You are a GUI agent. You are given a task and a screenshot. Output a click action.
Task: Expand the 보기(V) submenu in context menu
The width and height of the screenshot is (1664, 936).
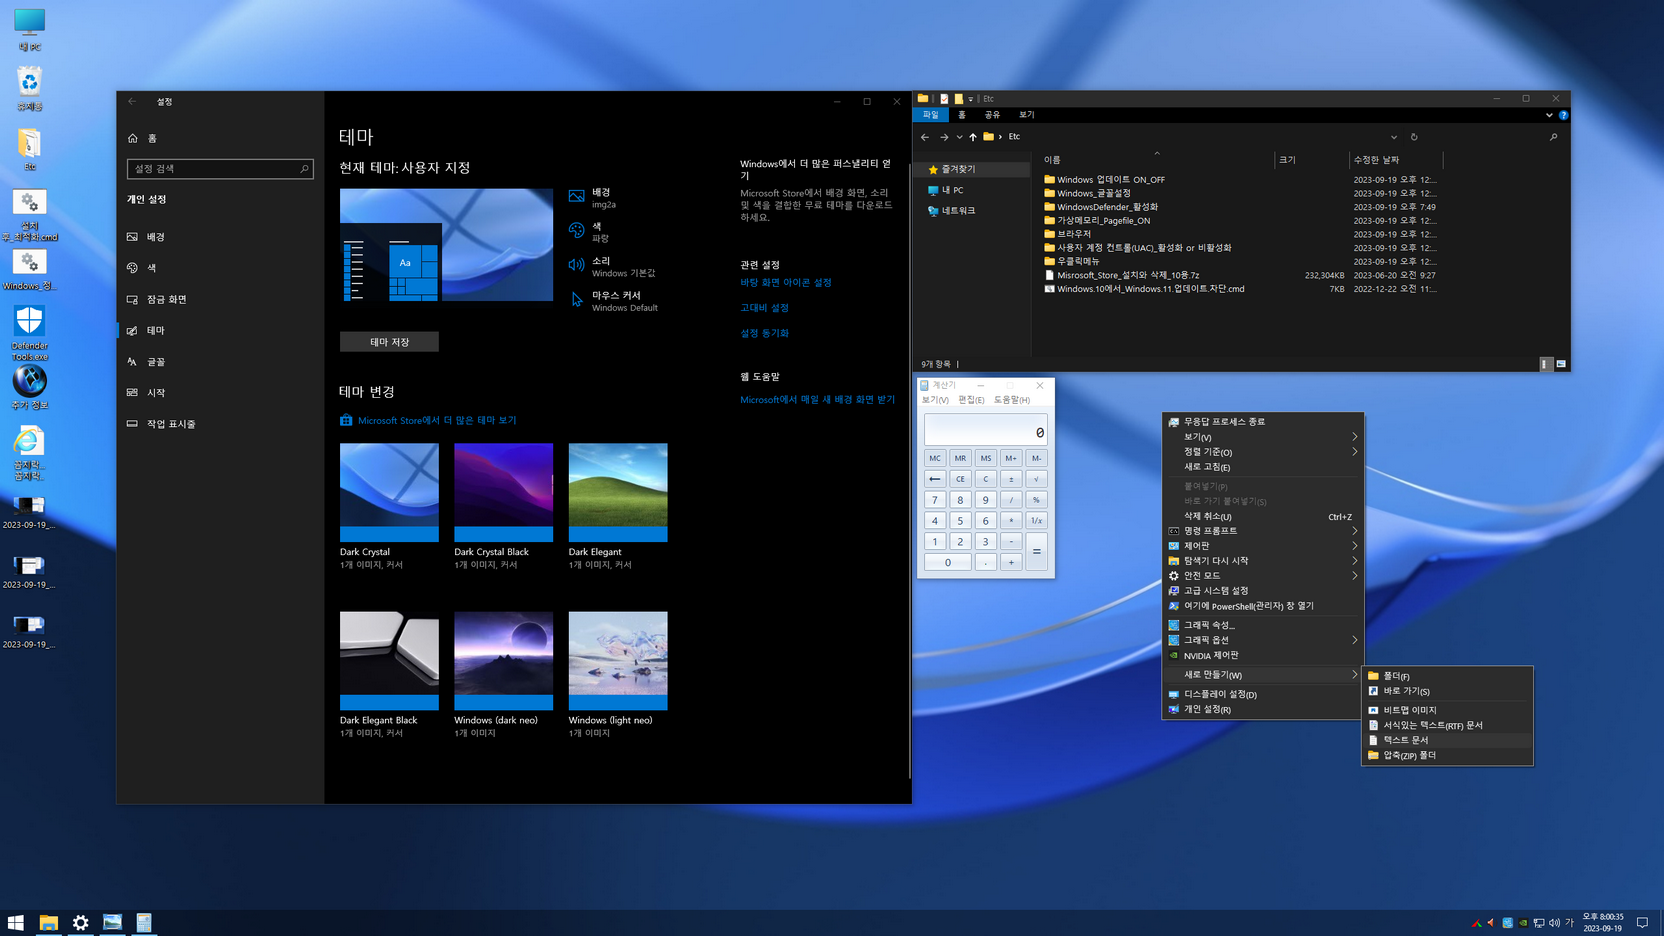pyautogui.click(x=1263, y=437)
